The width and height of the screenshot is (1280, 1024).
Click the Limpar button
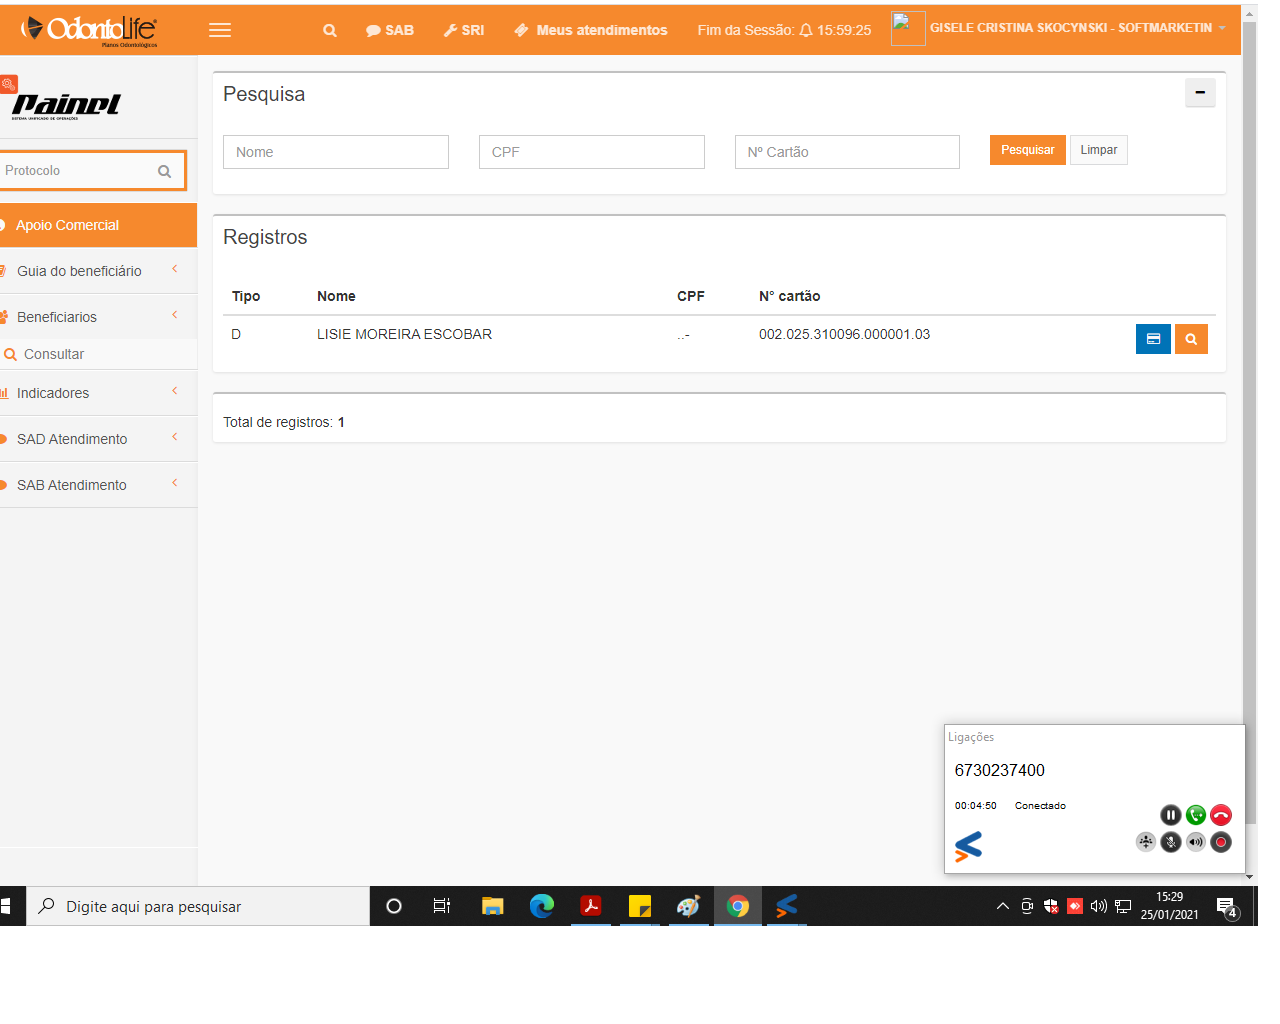[1098, 150]
